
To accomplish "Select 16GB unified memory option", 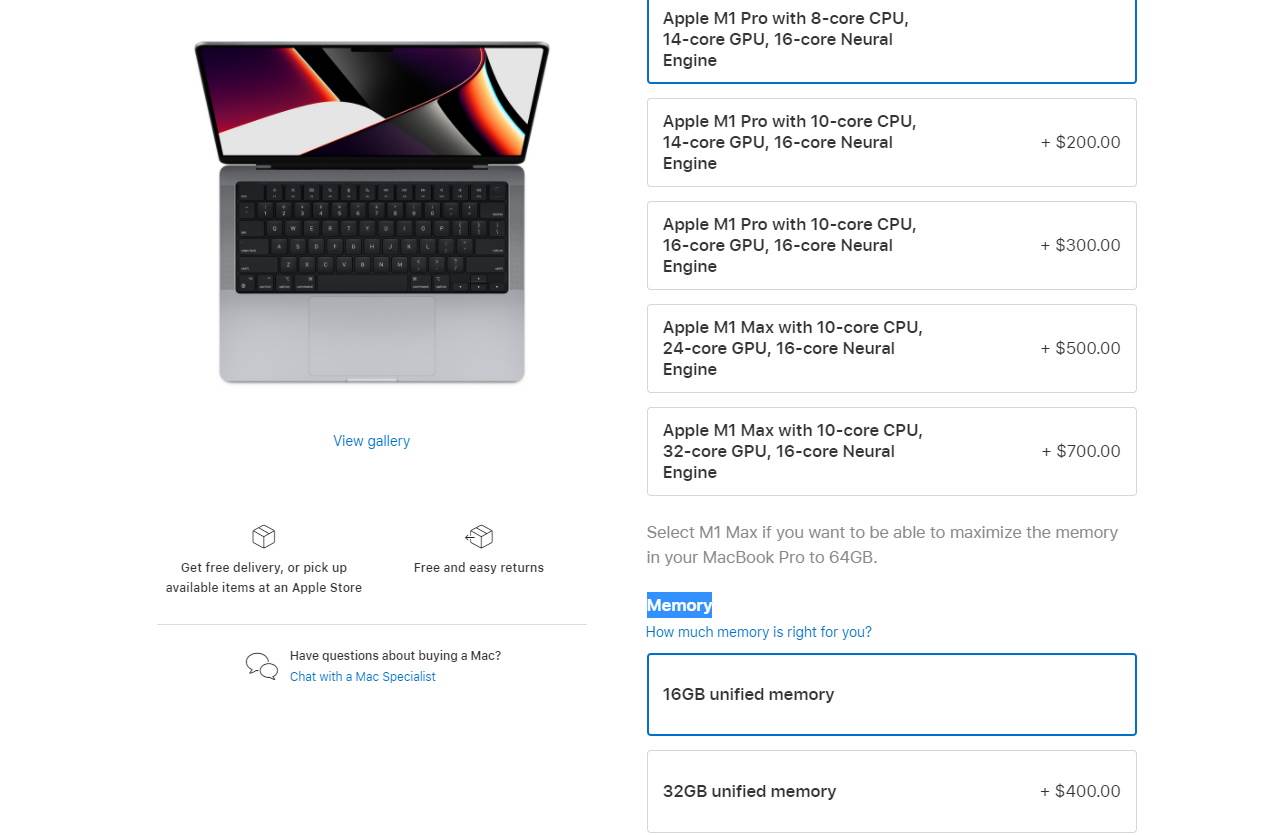I will click(891, 694).
